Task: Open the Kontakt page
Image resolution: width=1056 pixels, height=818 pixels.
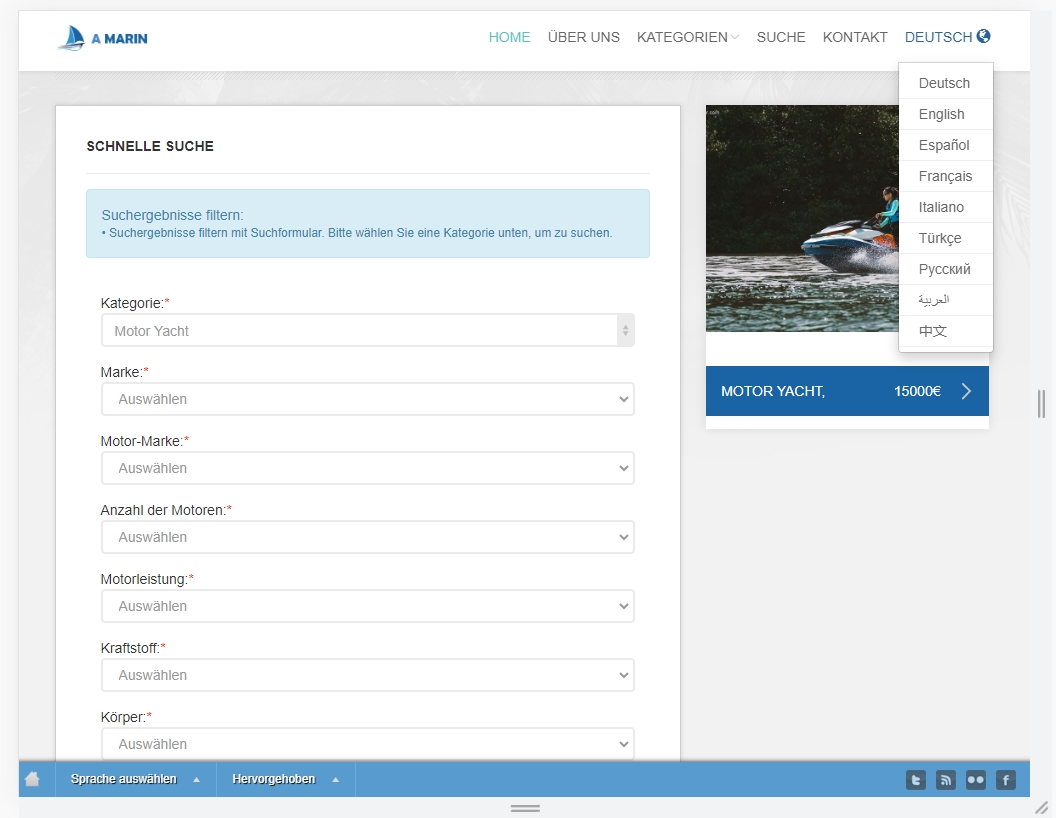Action: pyautogui.click(x=855, y=37)
